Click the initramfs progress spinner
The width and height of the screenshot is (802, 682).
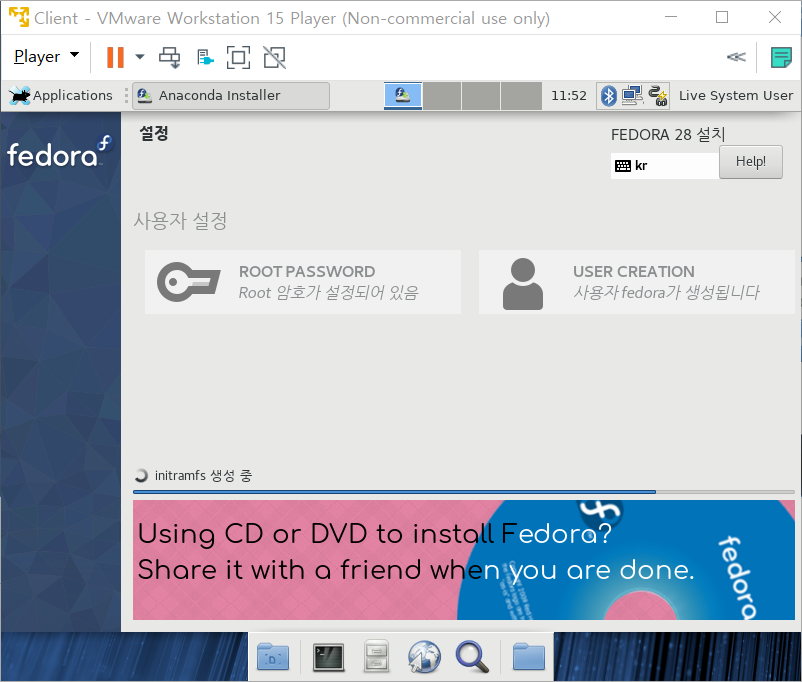point(141,476)
